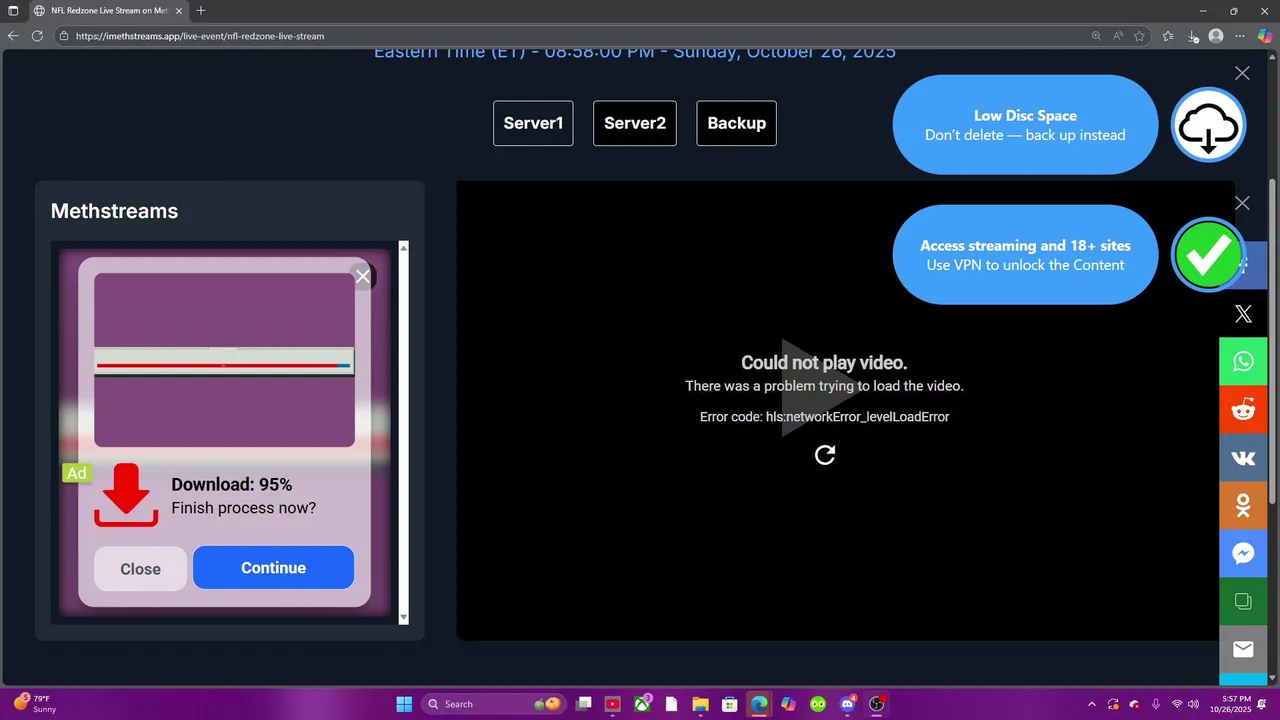Close the Low Disc Space notification
The image size is (1280, 720).
point(1242,73)
